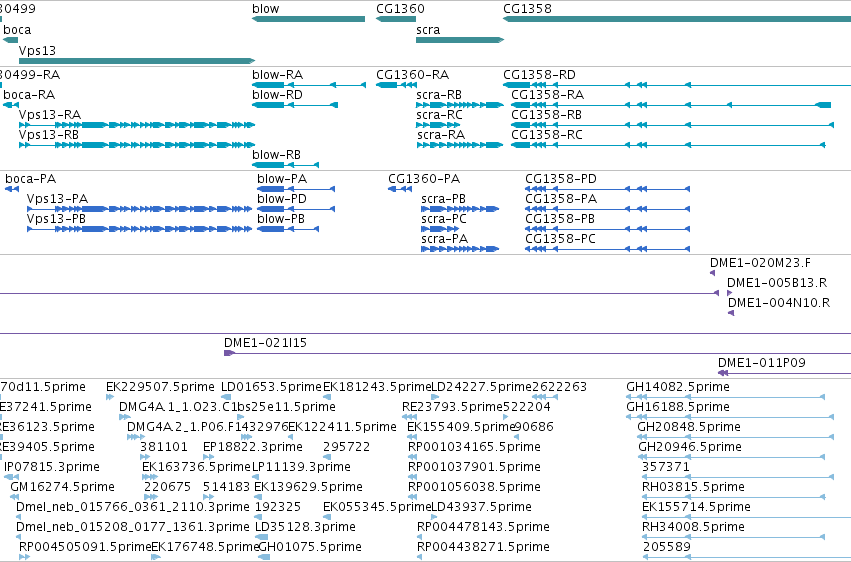Open the CG1358 gene label
851x562 pixels.
click(527, 9)
